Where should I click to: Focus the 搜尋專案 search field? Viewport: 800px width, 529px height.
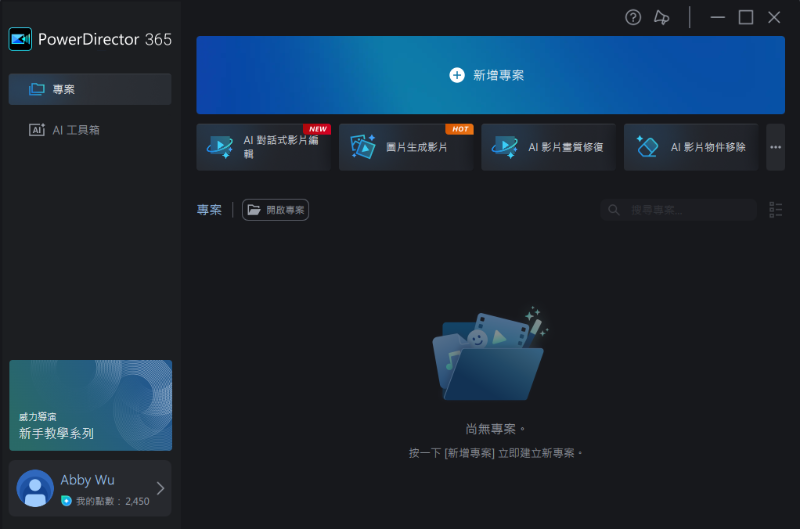pyautogui.click(x=679, y=210)
